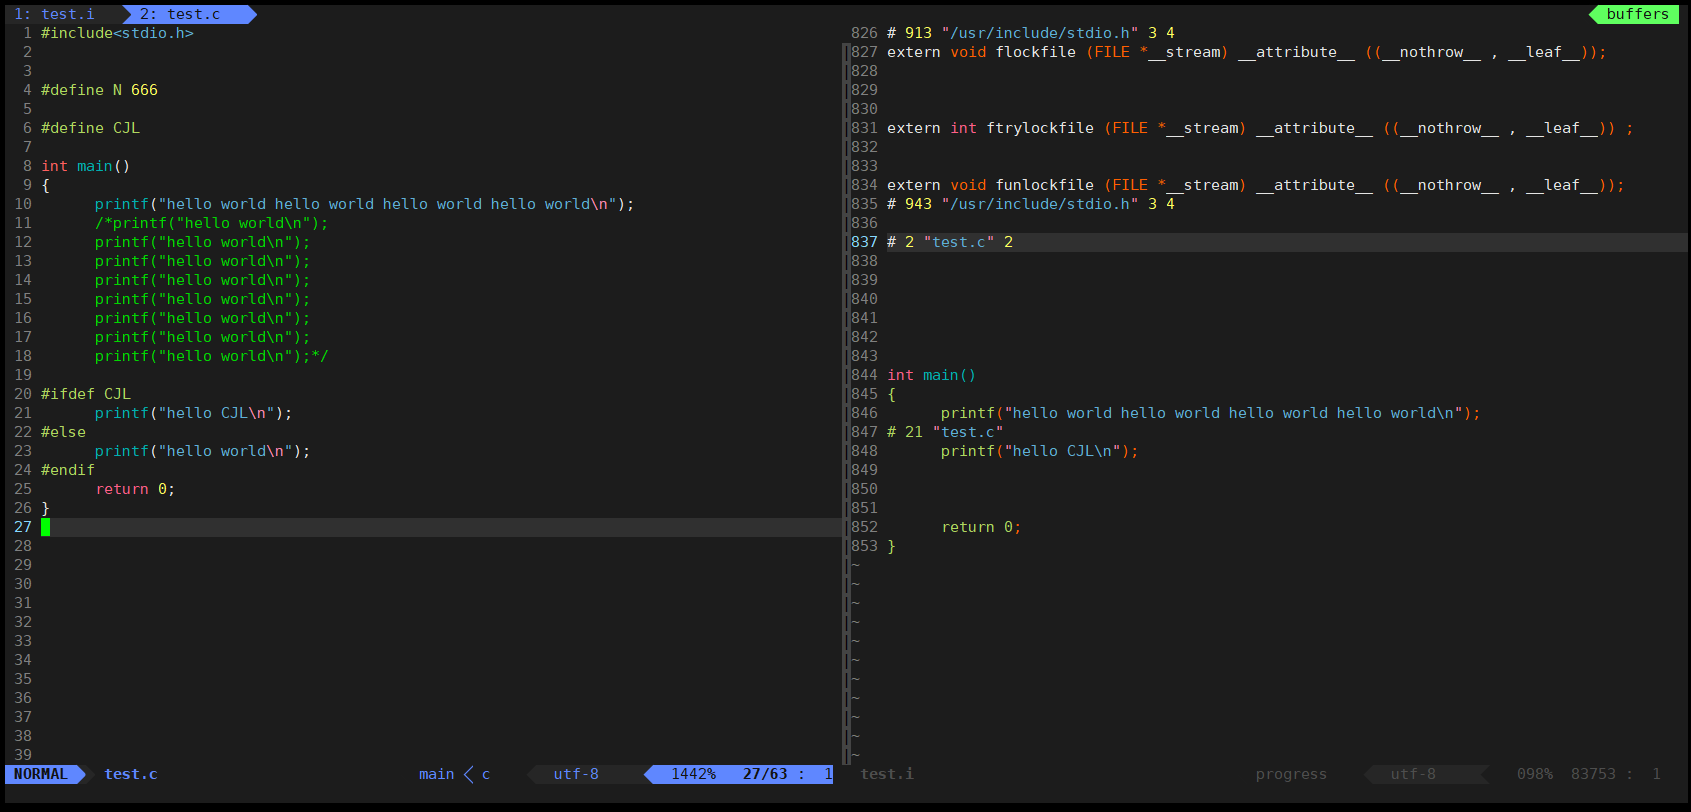
Task: Click printf("hello CJL\n") in test.c
Action: tap(193, 413)
